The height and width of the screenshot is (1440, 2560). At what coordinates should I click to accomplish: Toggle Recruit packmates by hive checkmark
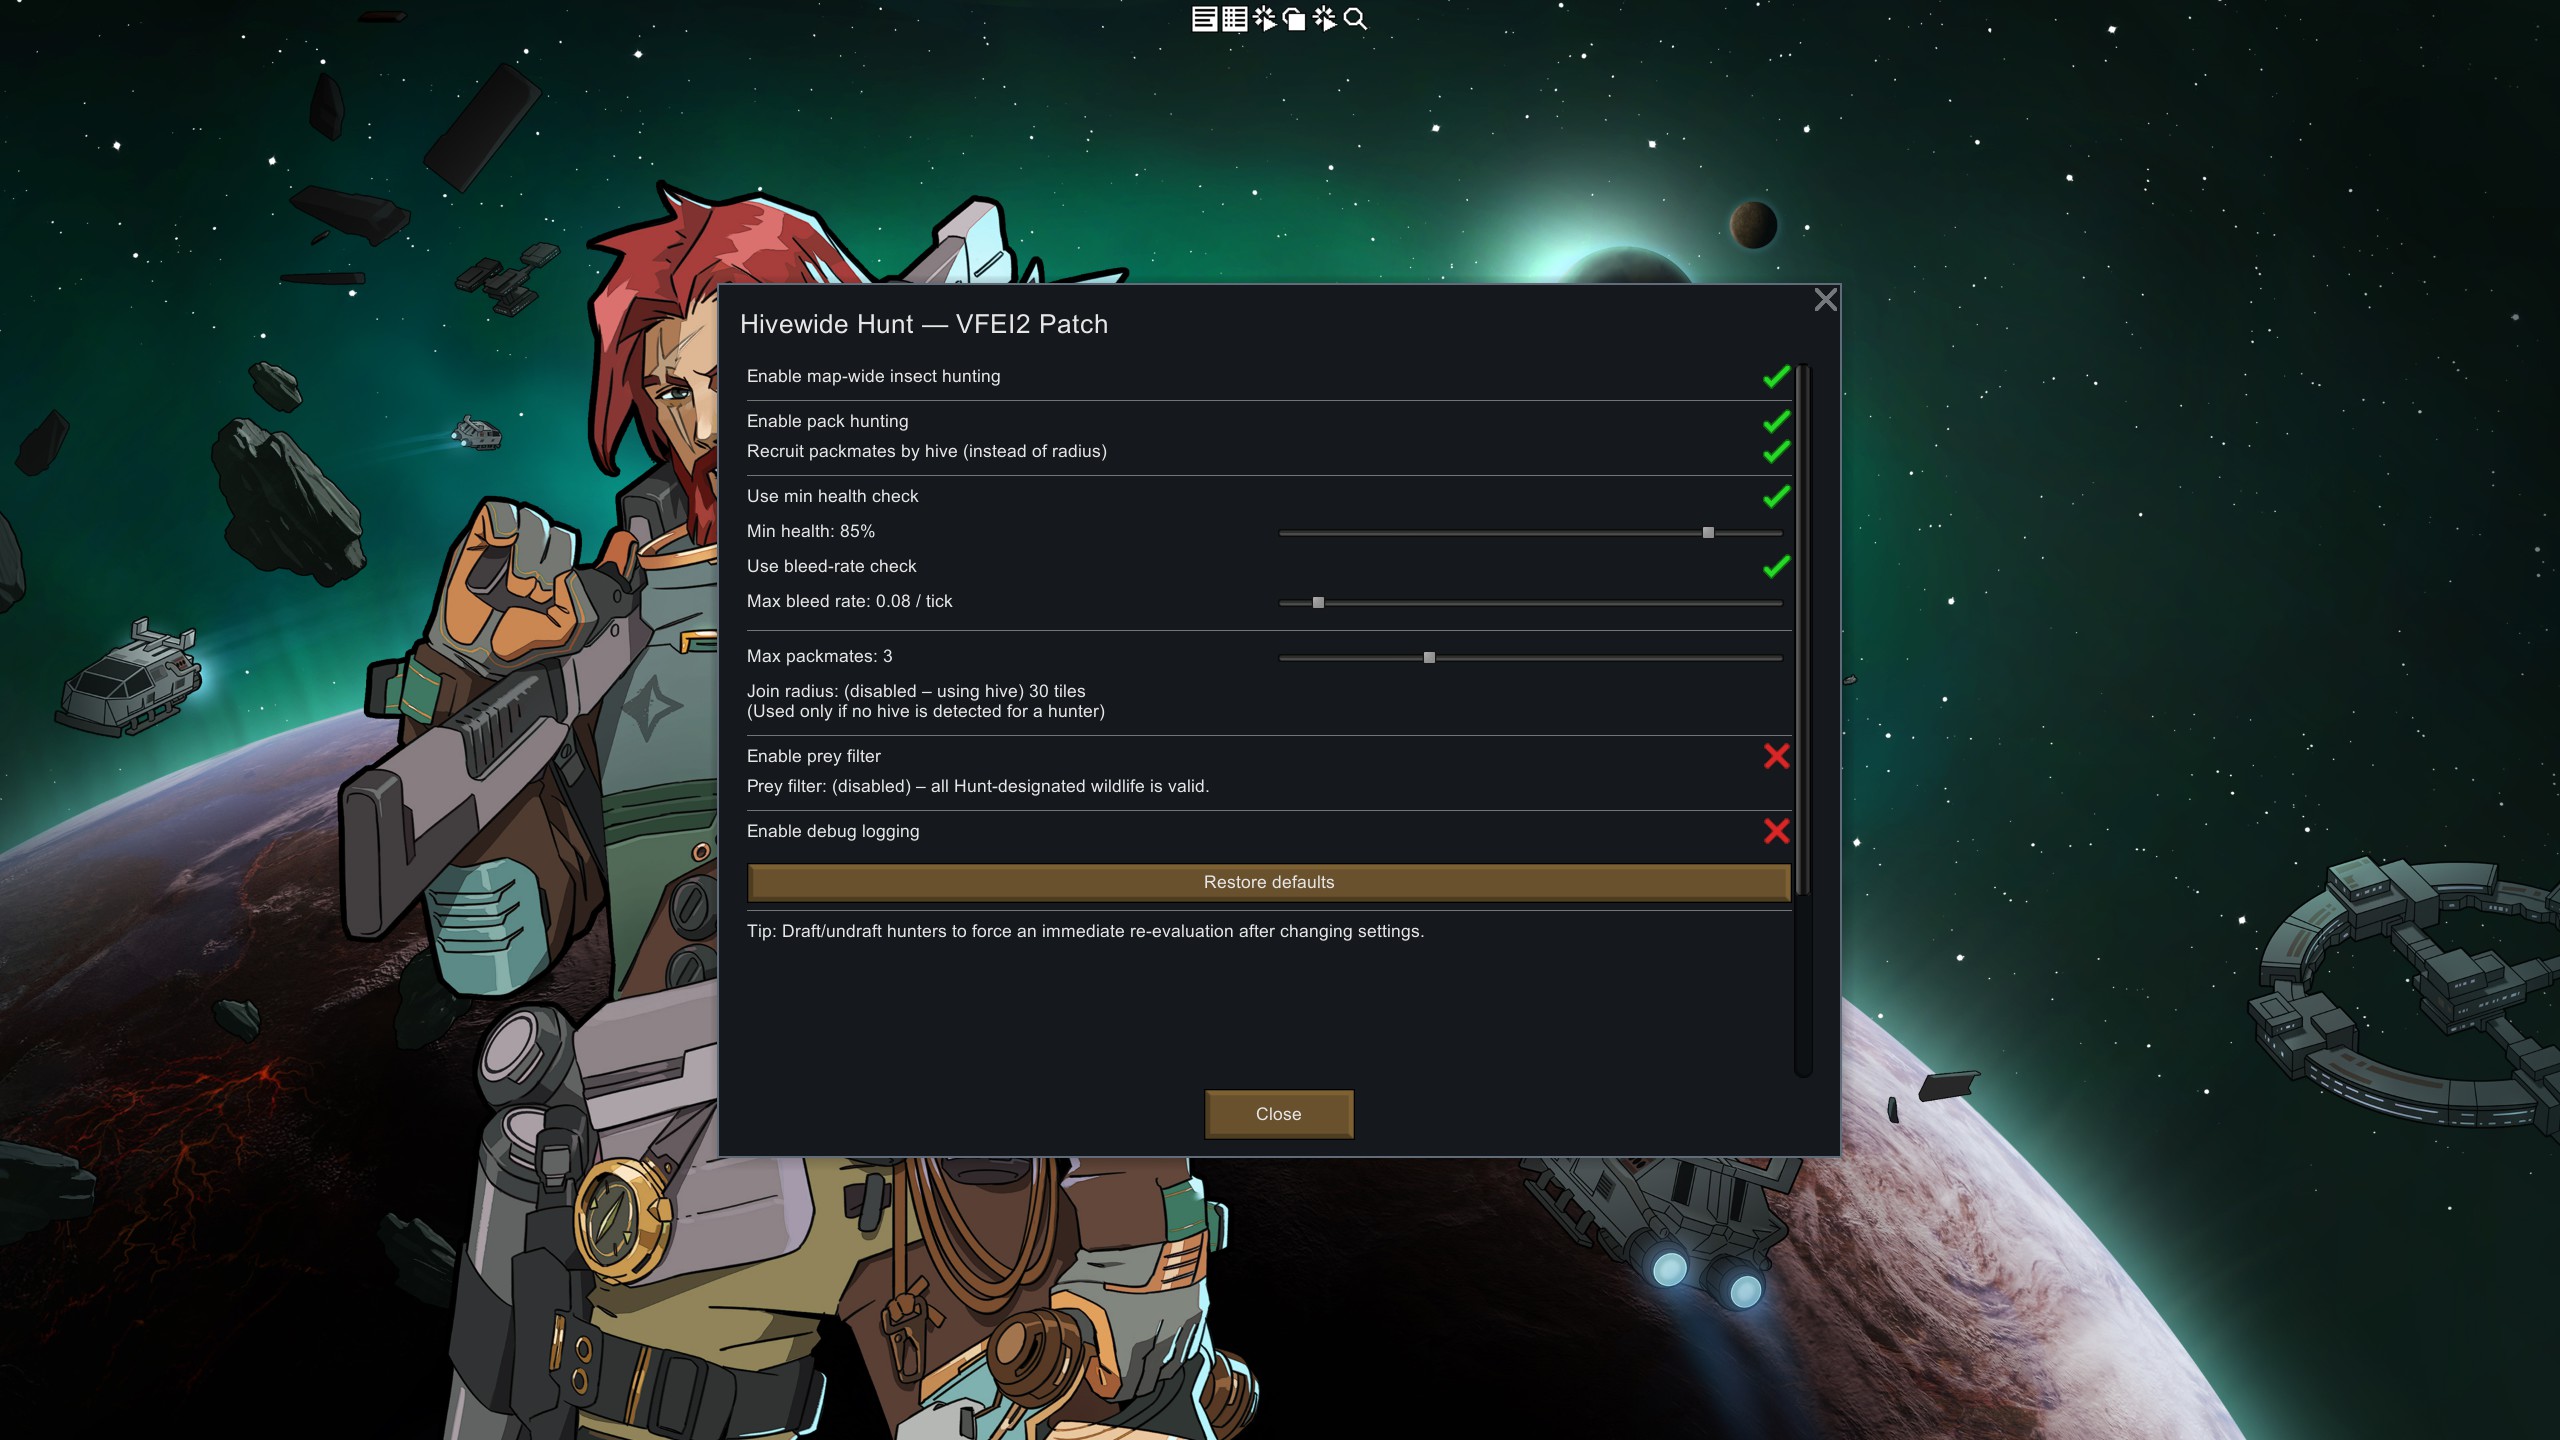(1776, 452)
